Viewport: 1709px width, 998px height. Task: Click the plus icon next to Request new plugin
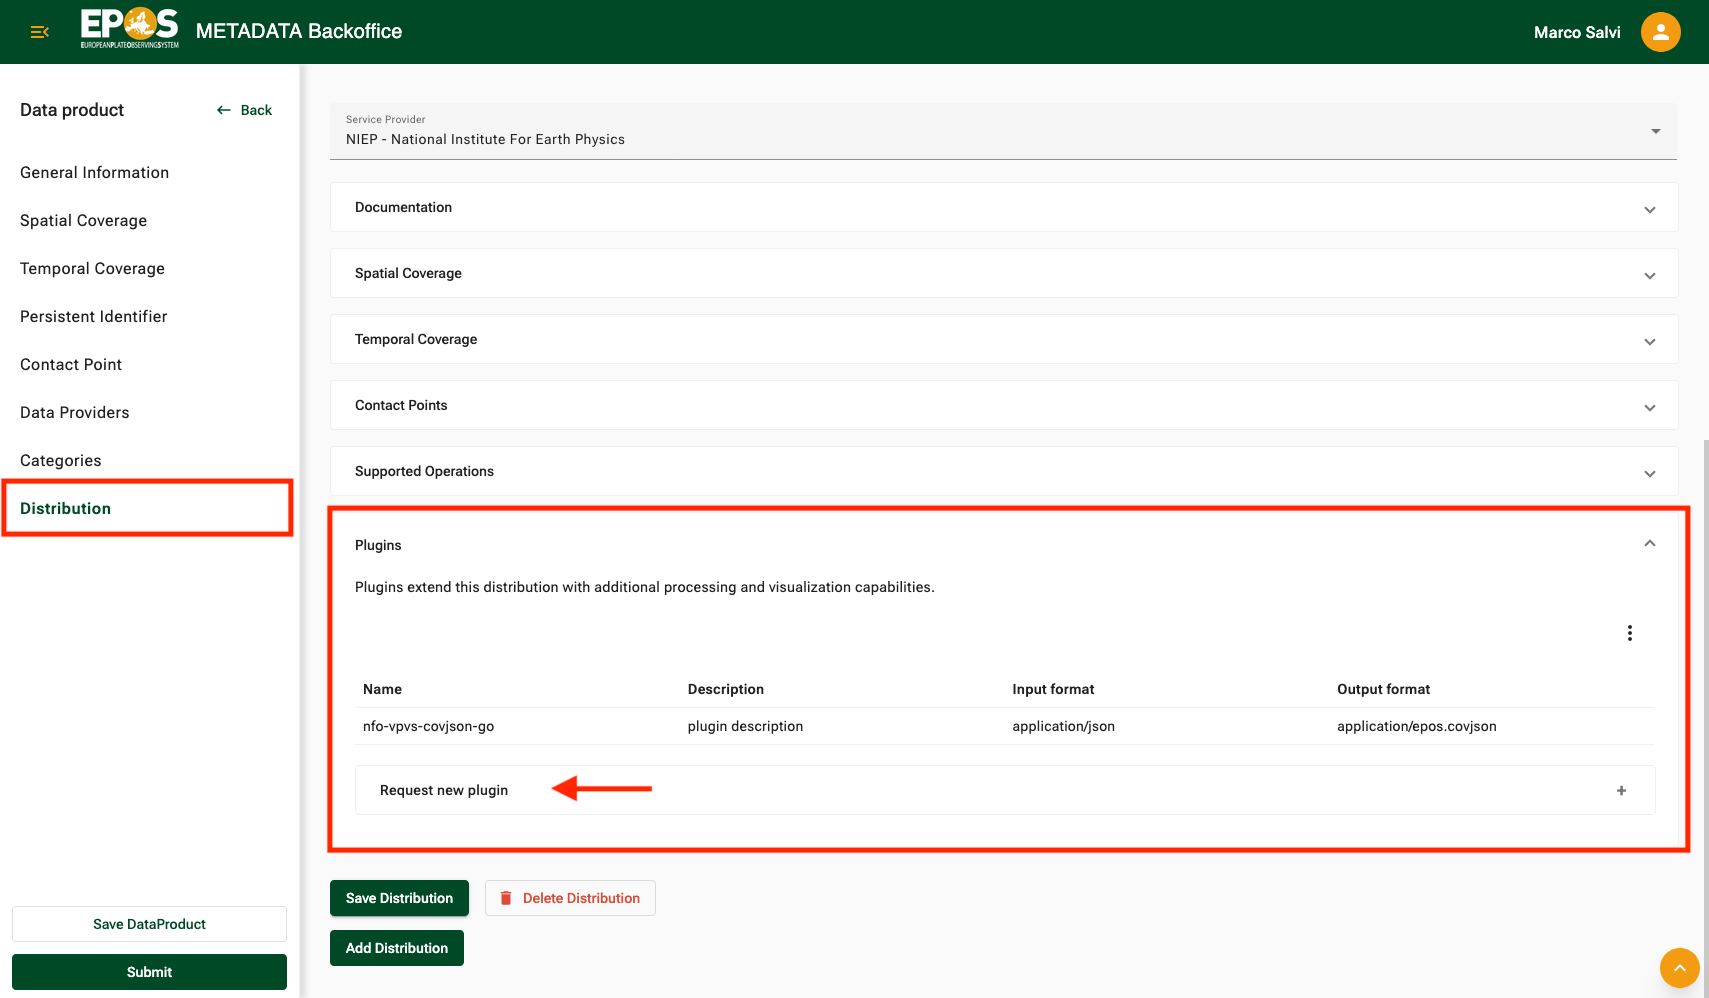[x=1621, y=790]
